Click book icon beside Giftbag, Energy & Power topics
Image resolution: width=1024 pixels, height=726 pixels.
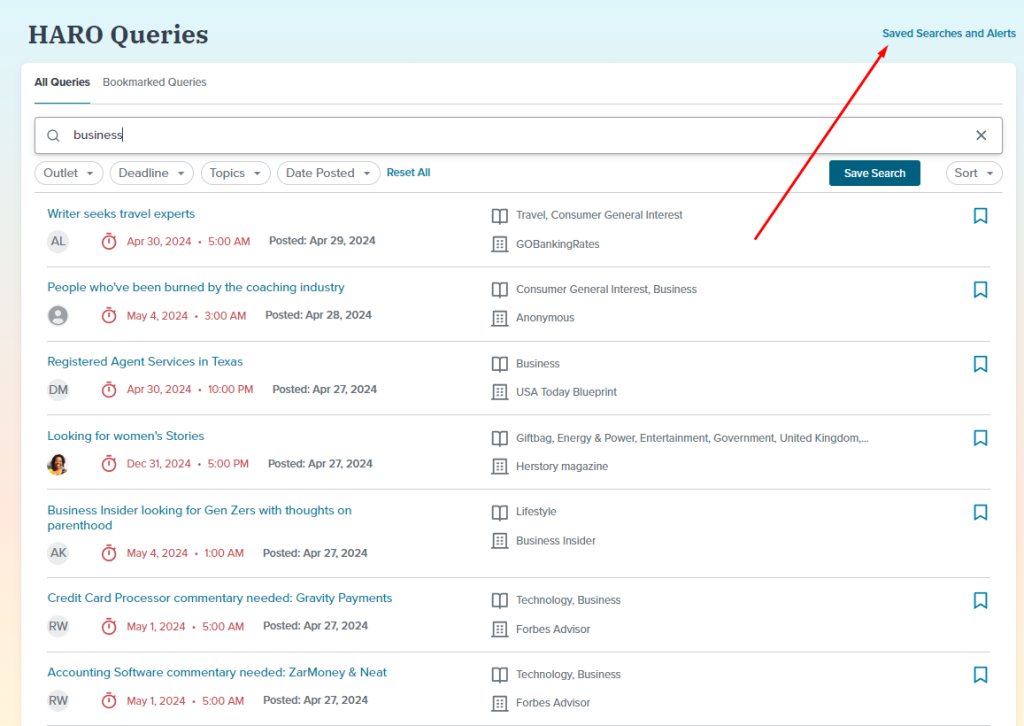pyautogui.click(x=500, y=438)
